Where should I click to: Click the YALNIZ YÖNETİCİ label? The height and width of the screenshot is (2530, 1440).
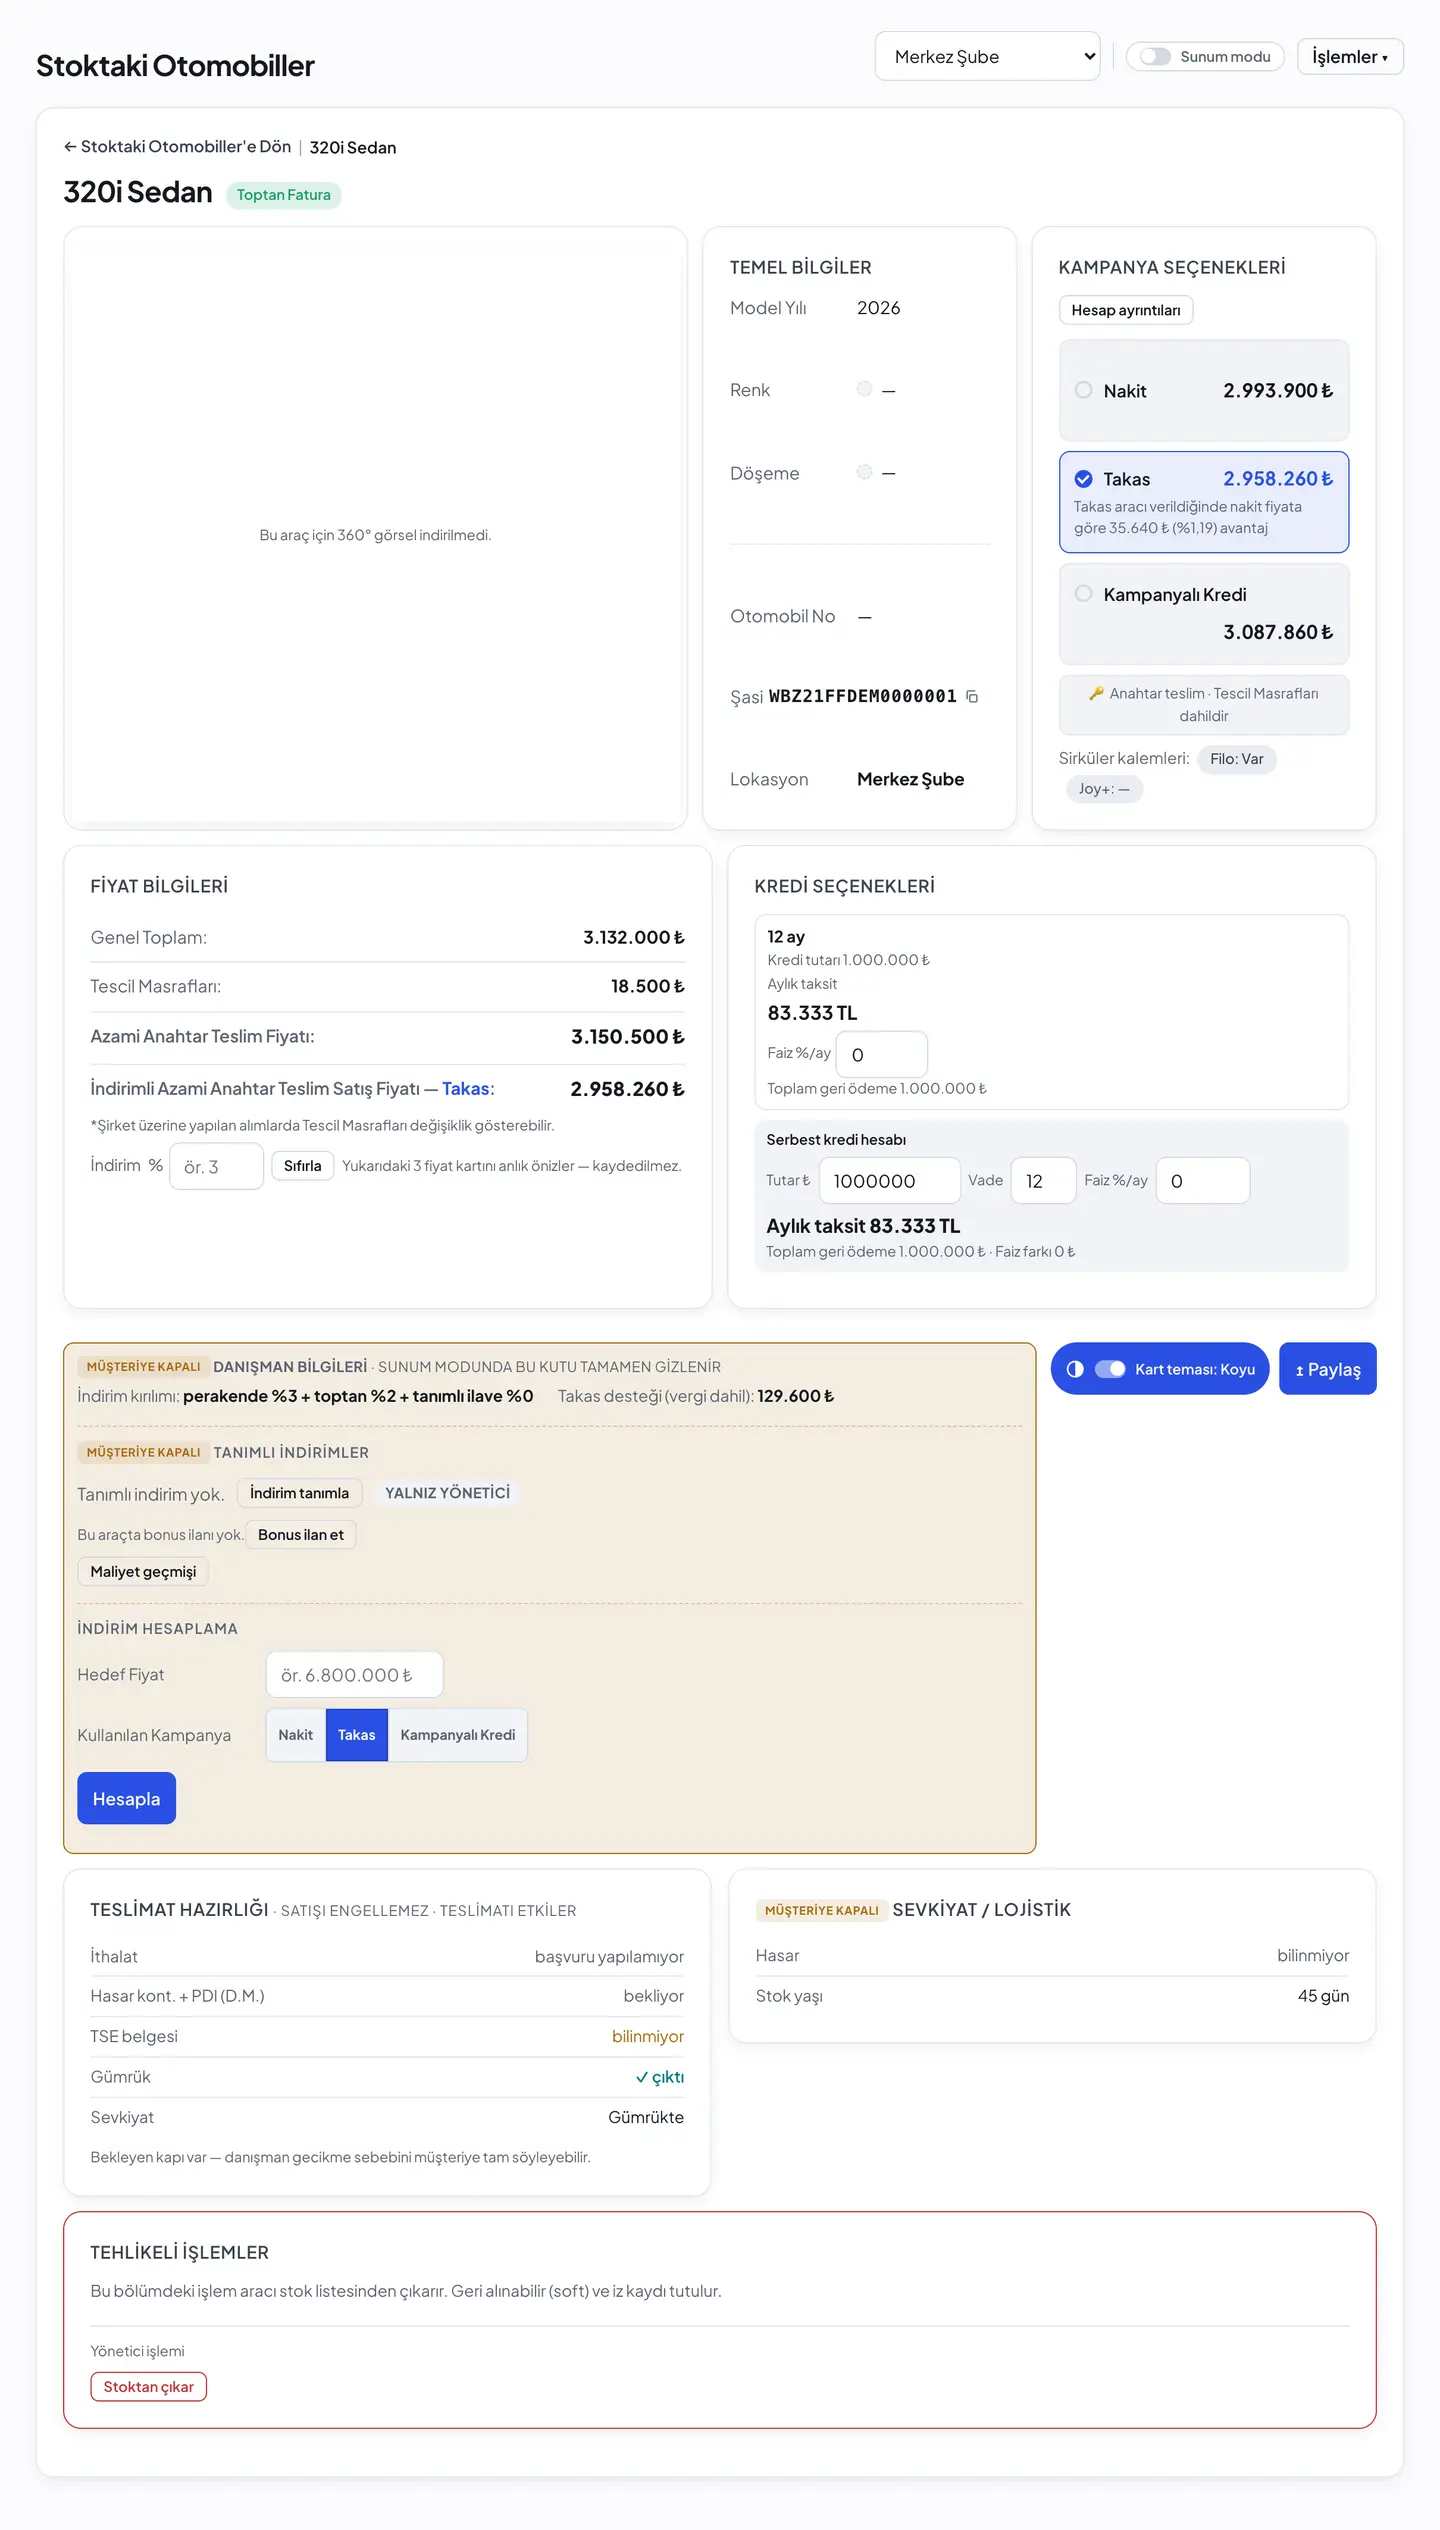(x=448, y=1493)
